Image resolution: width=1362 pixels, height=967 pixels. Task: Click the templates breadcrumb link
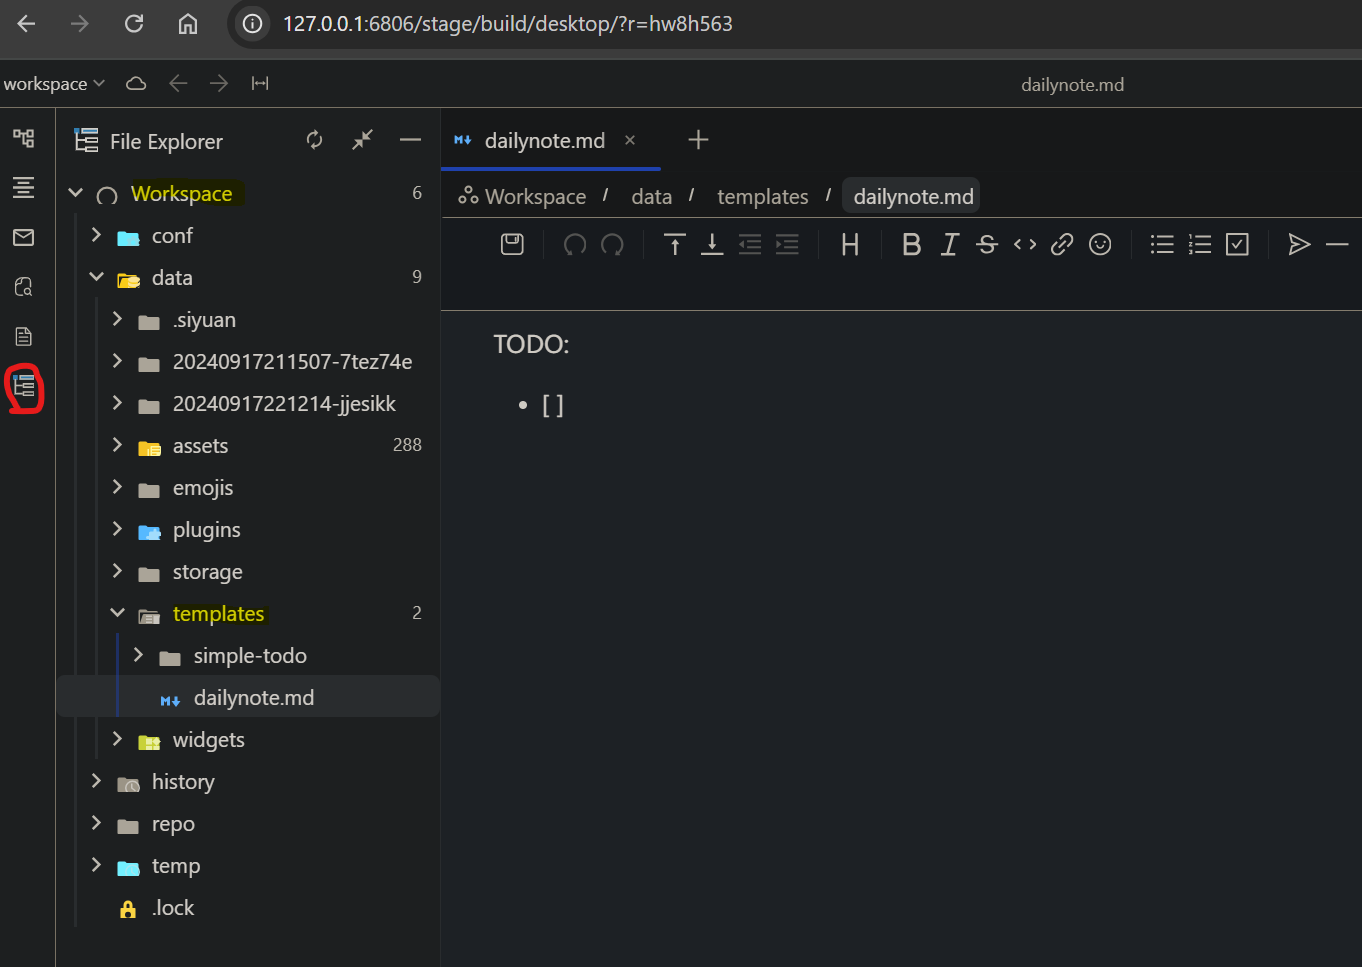click(x=762, y=197)
